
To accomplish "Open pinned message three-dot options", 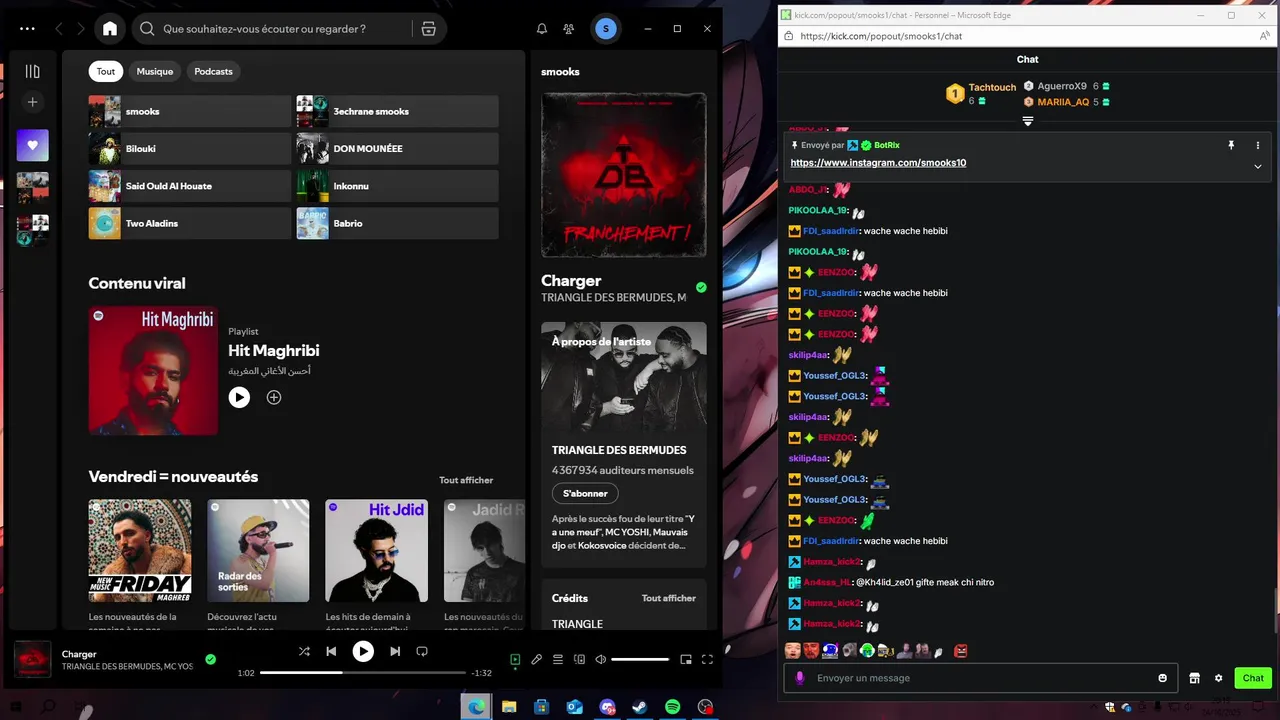I will [1258, 145].
